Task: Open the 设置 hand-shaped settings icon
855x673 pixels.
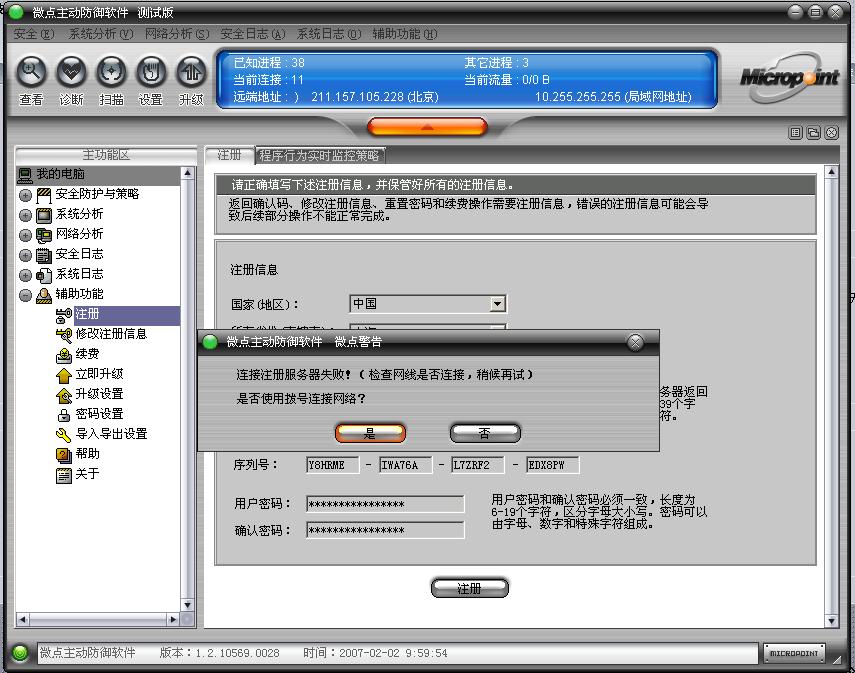Action: click(x=151, y=71)
